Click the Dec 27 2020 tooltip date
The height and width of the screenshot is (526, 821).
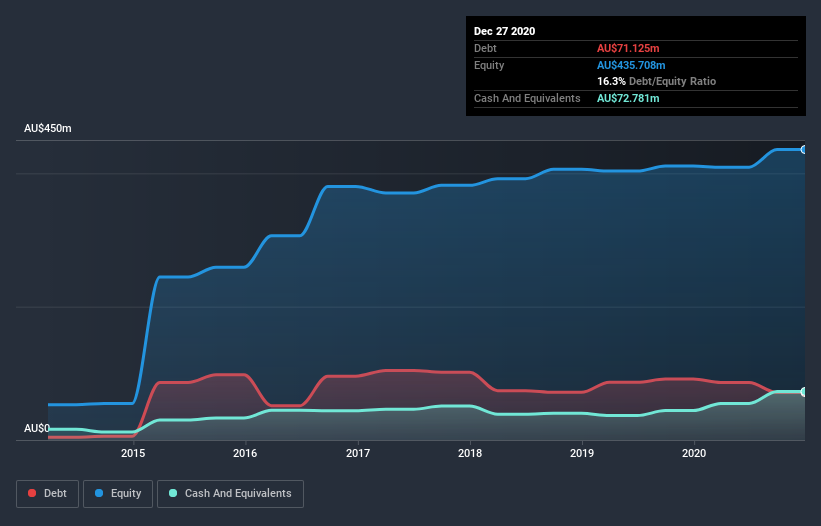[504, 31]
